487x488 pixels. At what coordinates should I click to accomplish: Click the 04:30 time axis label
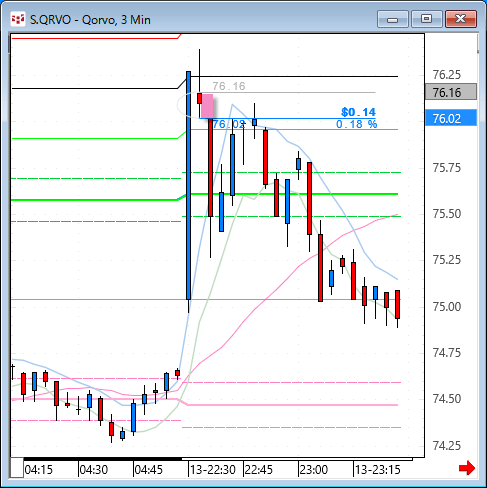94,470
